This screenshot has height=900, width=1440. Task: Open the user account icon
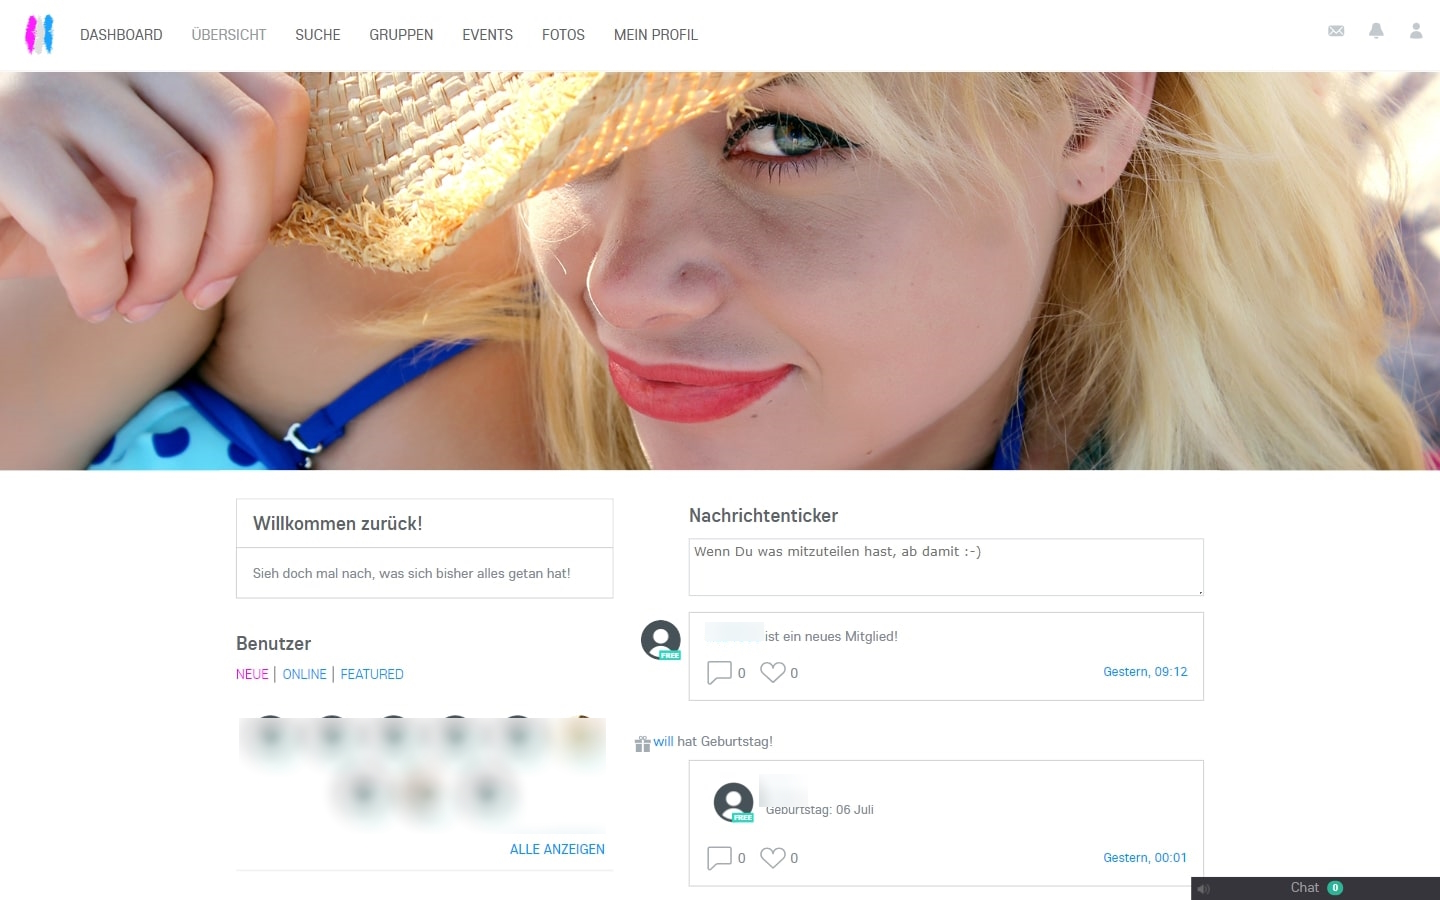tap(1416, 31)
